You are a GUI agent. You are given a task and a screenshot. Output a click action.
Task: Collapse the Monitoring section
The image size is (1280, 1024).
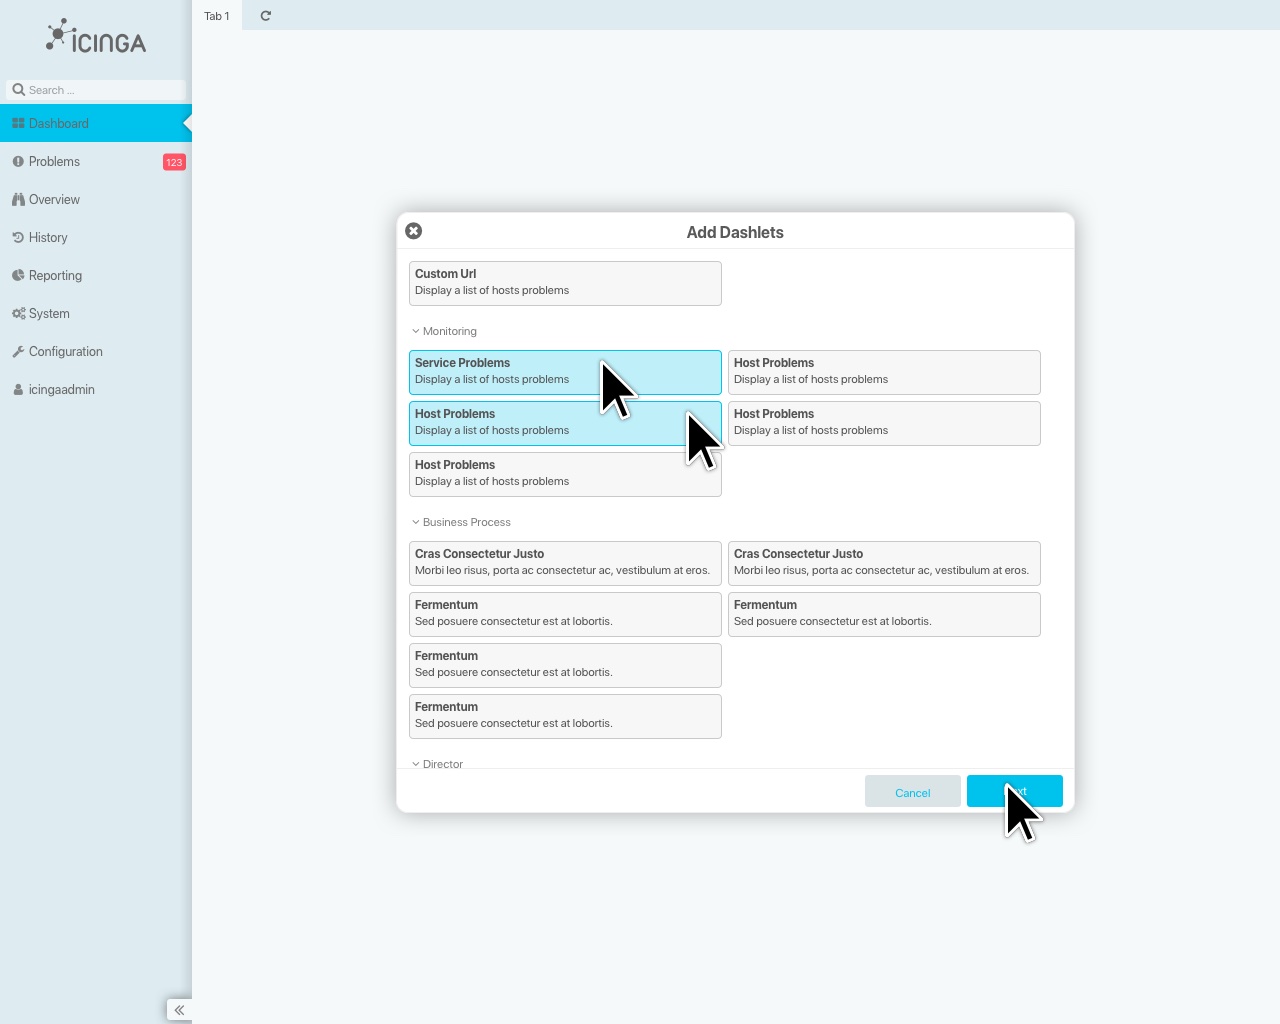444,331
